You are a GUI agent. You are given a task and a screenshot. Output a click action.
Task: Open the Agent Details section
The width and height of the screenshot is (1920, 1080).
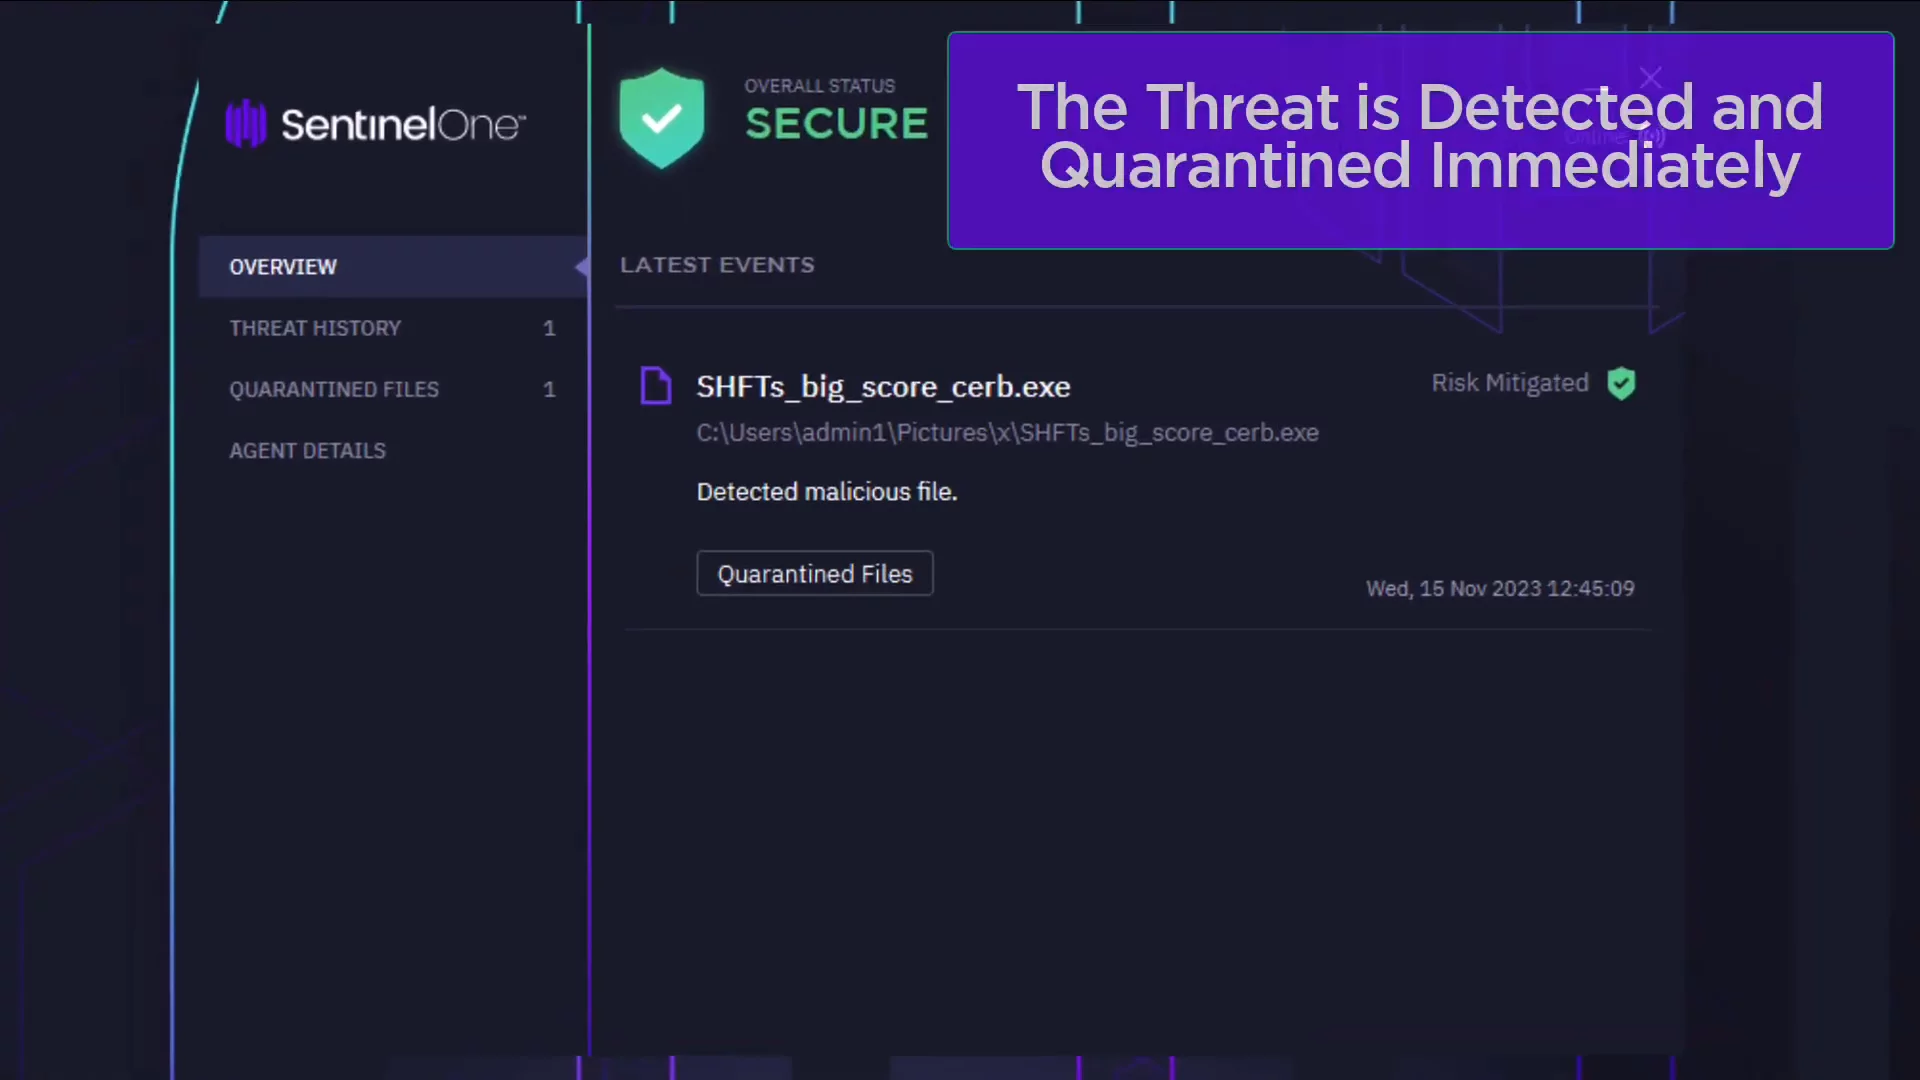pos(307,451)
